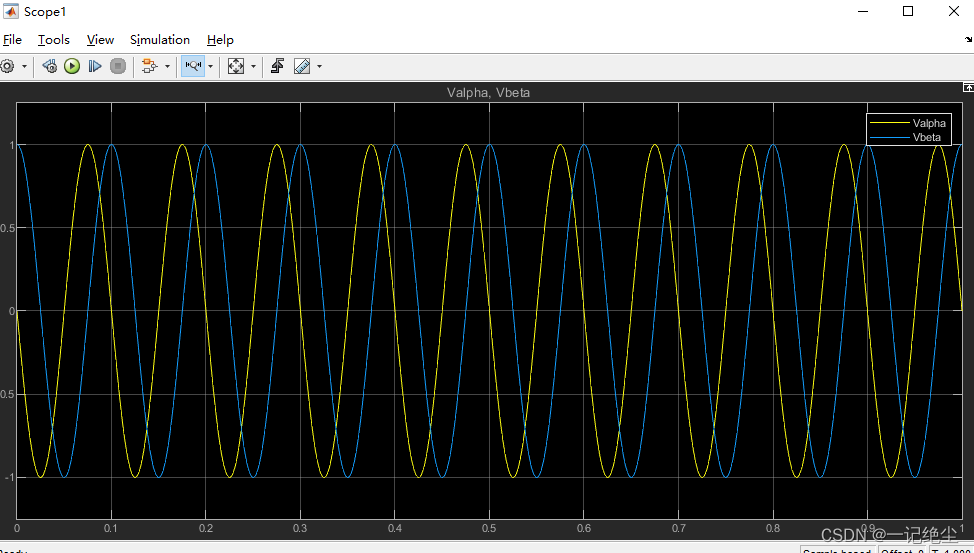Screen dimensions: 974x553
Task: Toggle Valpha visibility in the legend
Action: pos(908,123)
